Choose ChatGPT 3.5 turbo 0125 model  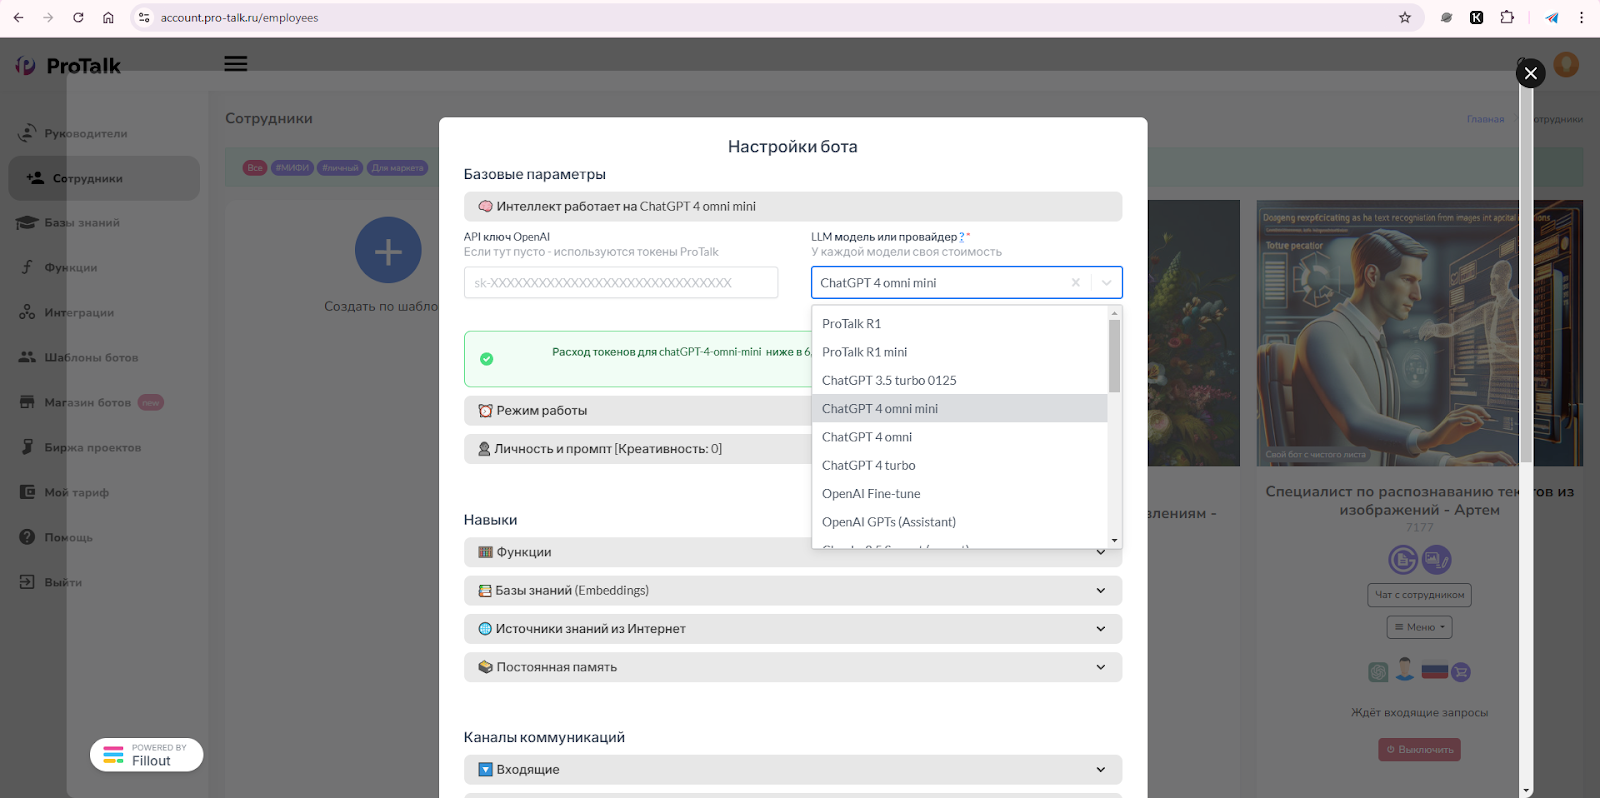pos(960,380)
